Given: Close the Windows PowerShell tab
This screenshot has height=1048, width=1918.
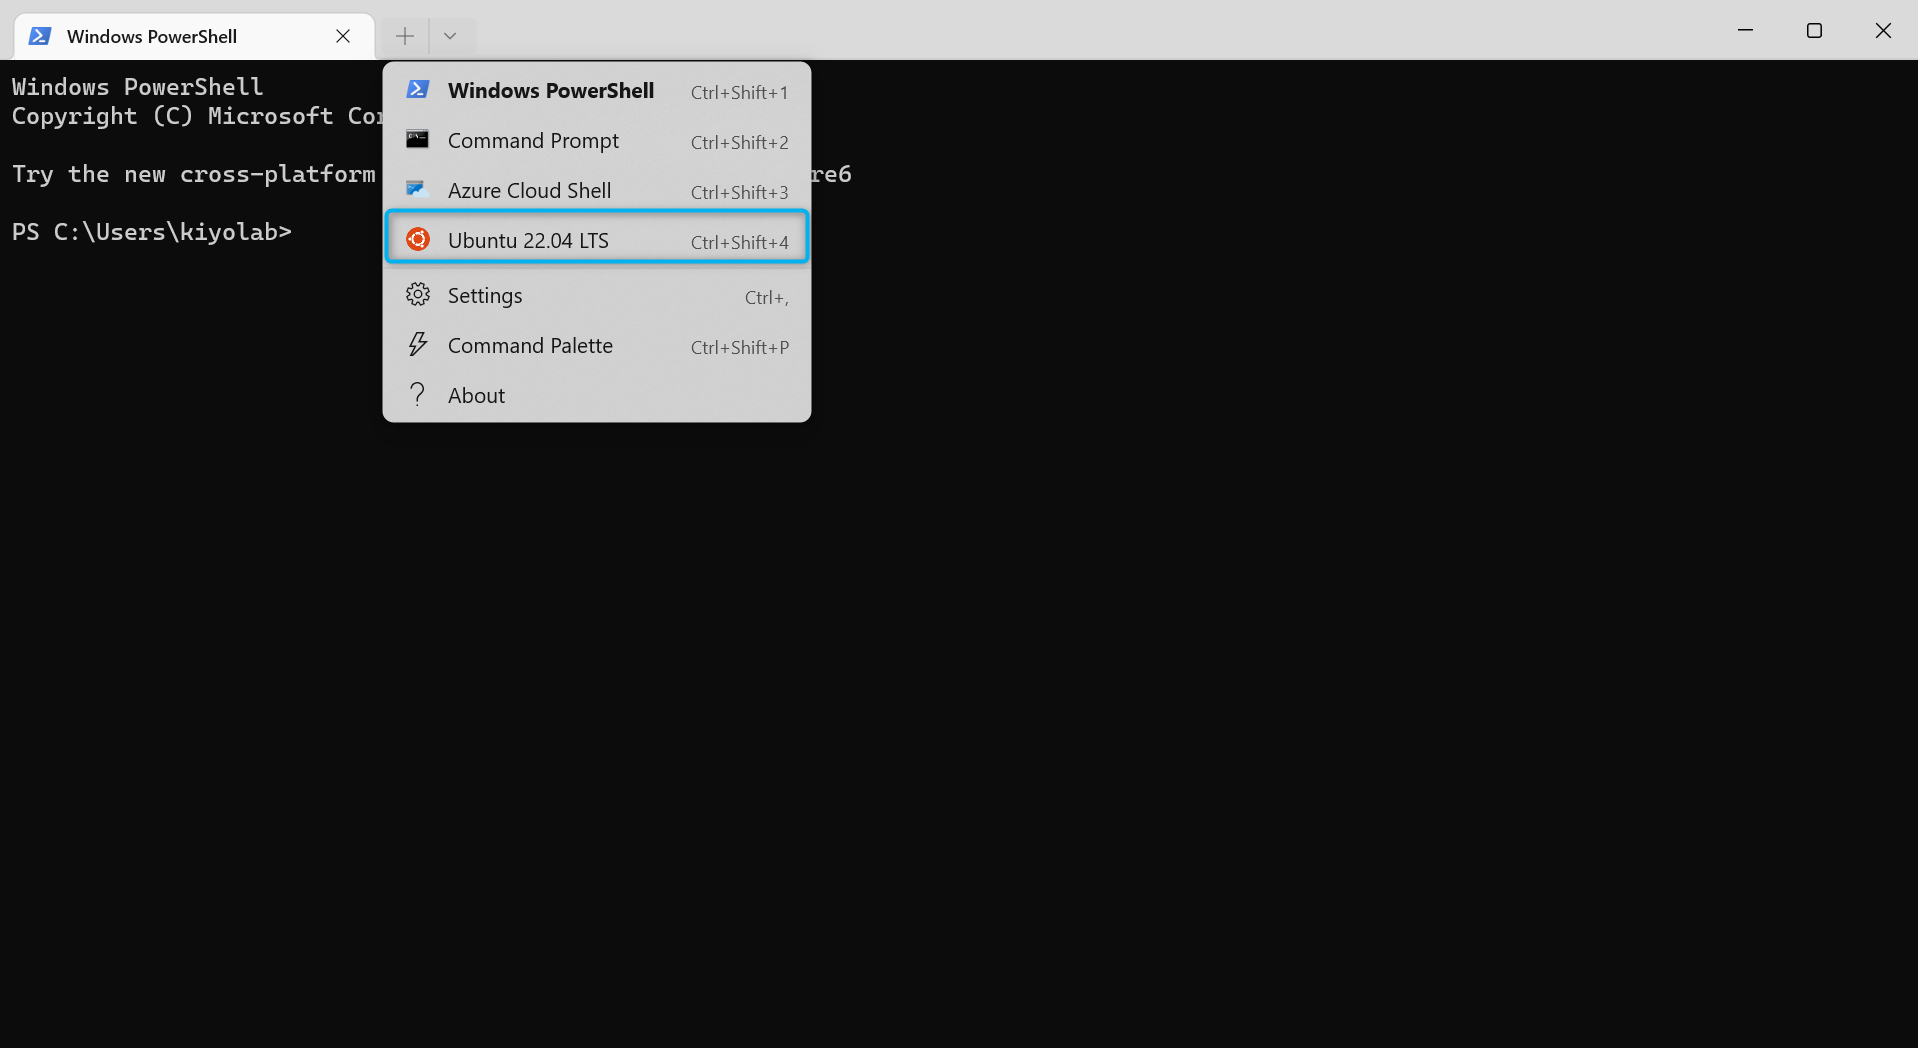Looking at the screenshot, I should [x=343, y=36].
